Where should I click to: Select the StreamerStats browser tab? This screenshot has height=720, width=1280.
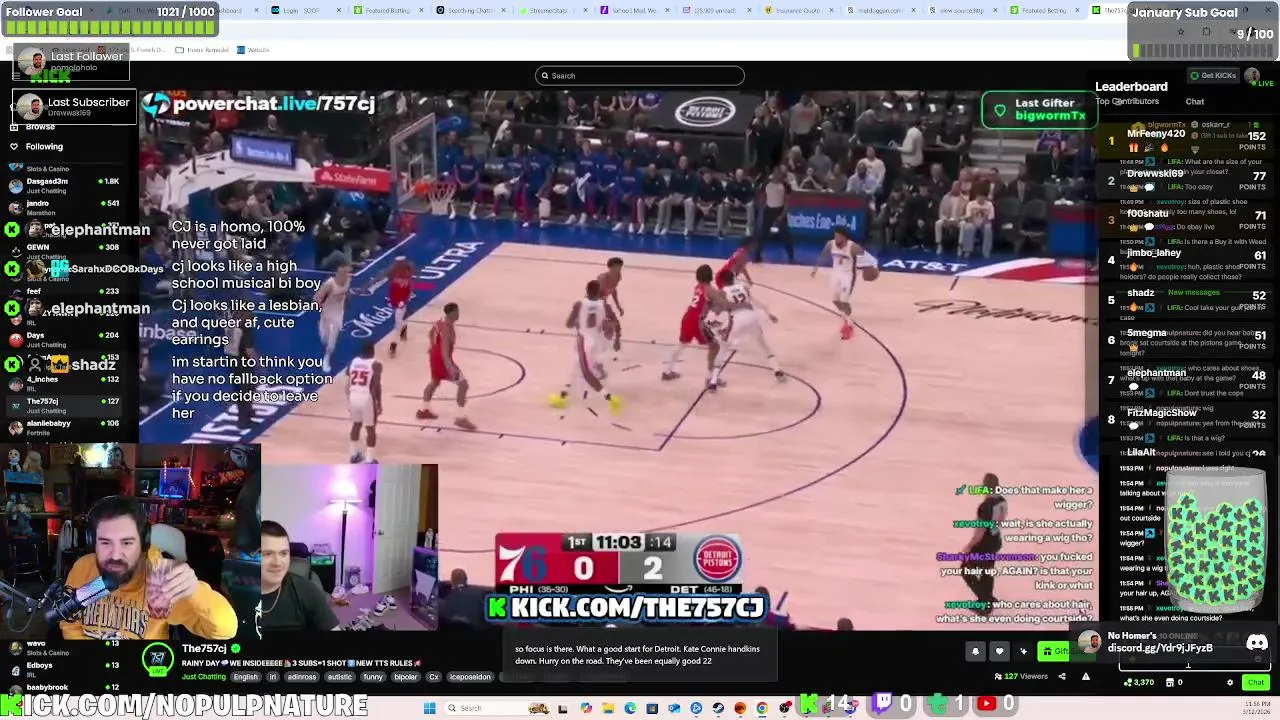coord(551,10)
